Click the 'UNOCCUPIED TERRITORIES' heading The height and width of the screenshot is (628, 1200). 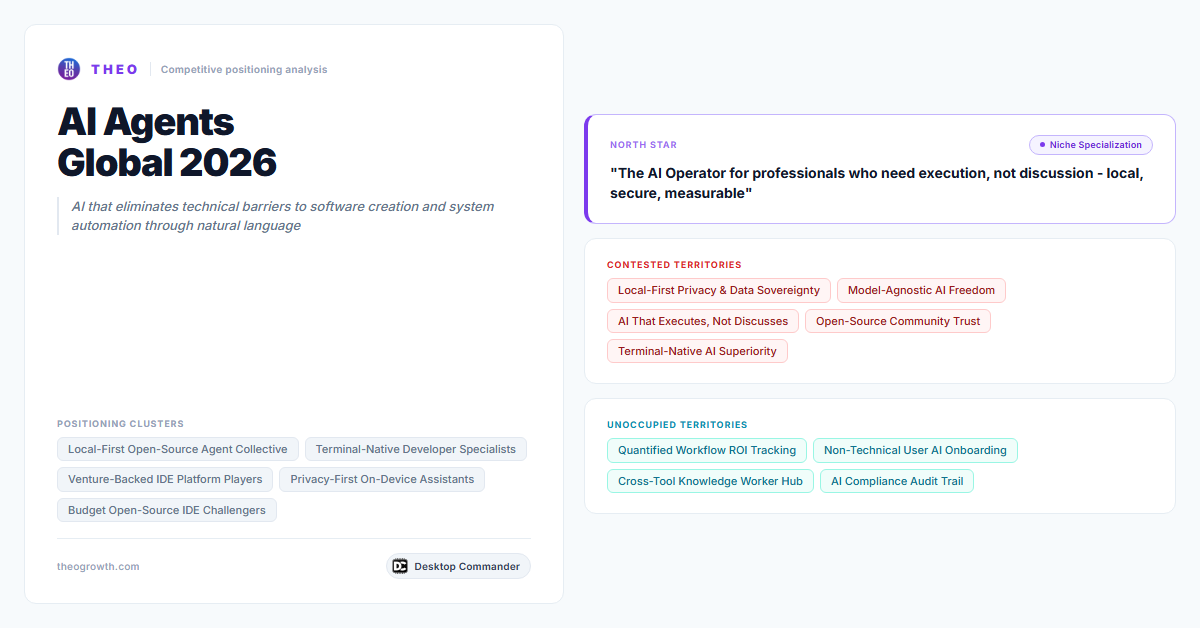pos(677,425)
